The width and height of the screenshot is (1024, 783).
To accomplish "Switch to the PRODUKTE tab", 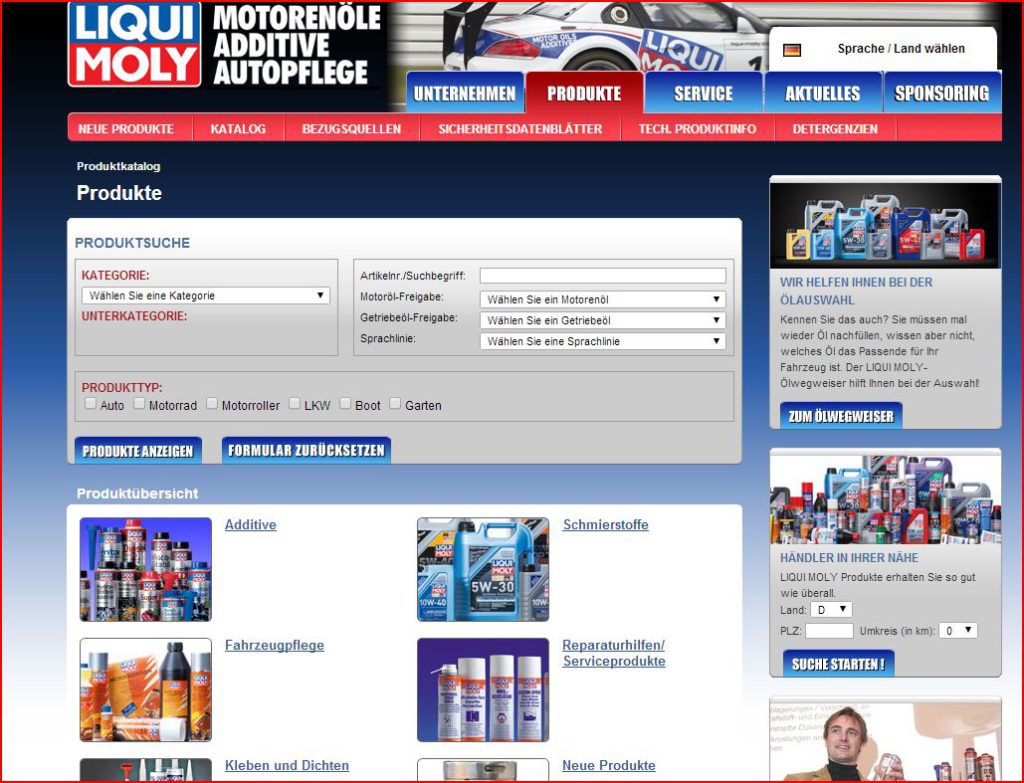I will pos(584,93).
